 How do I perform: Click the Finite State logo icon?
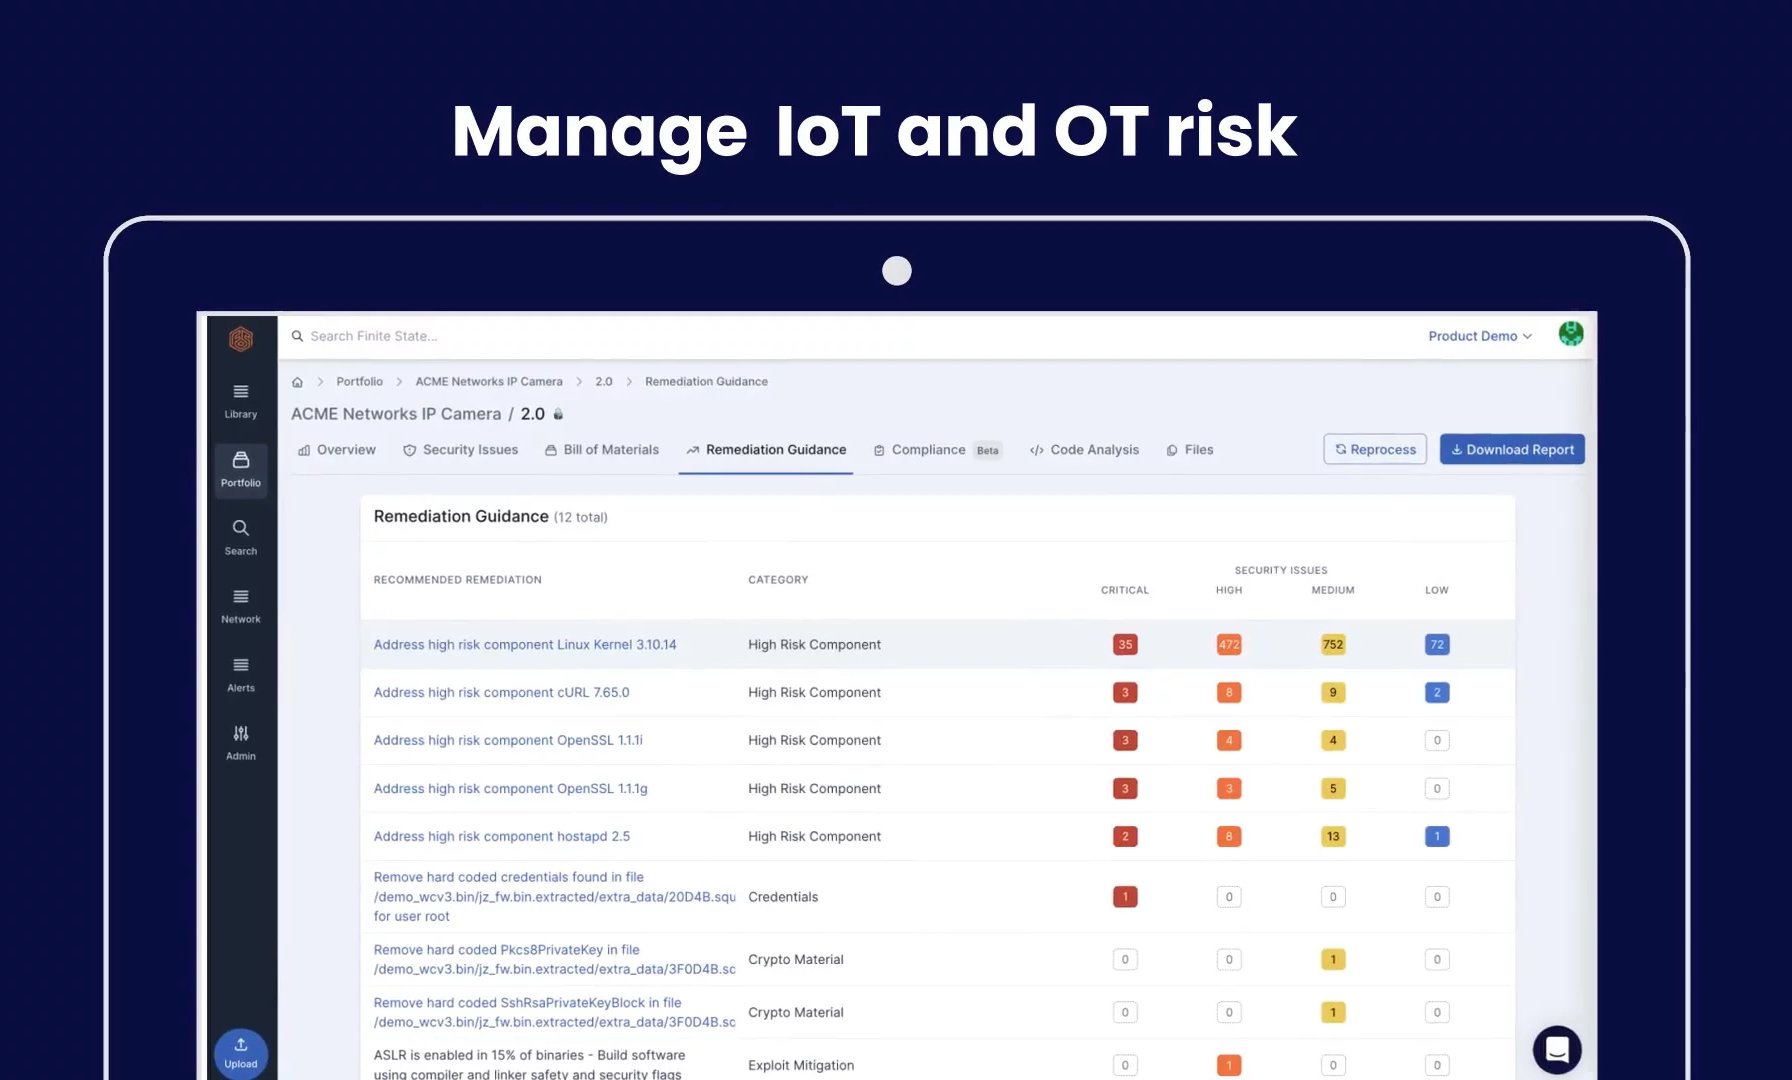point(241,340)
